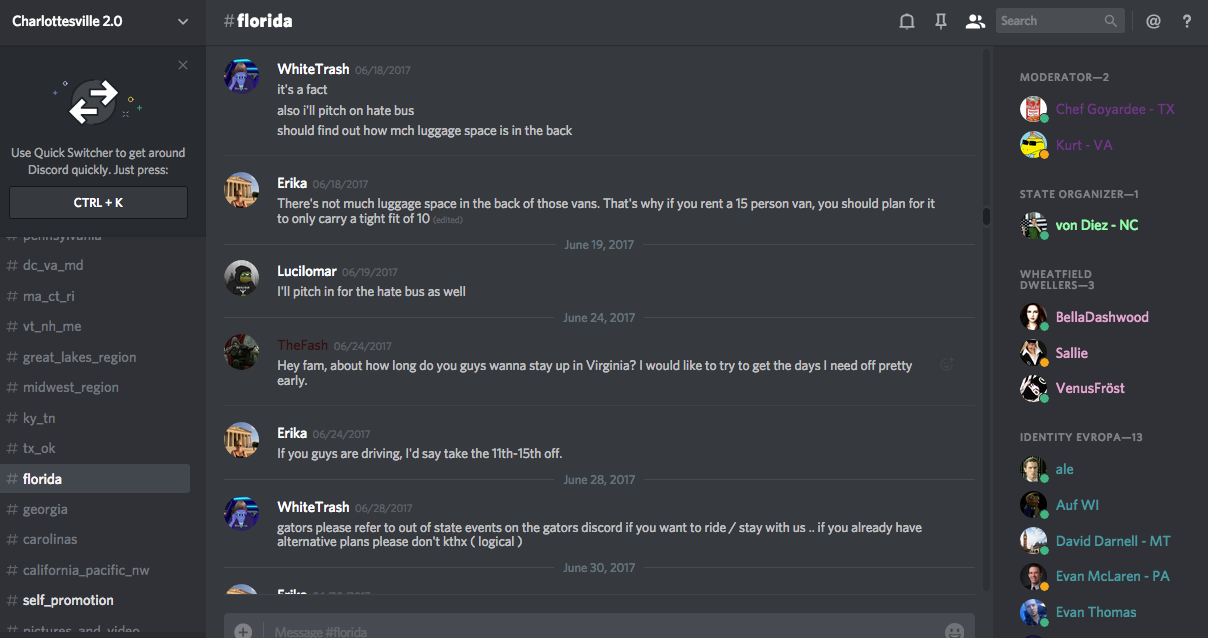Open notification settings bell icon
1208x638 pixels.
pos(907,21)
